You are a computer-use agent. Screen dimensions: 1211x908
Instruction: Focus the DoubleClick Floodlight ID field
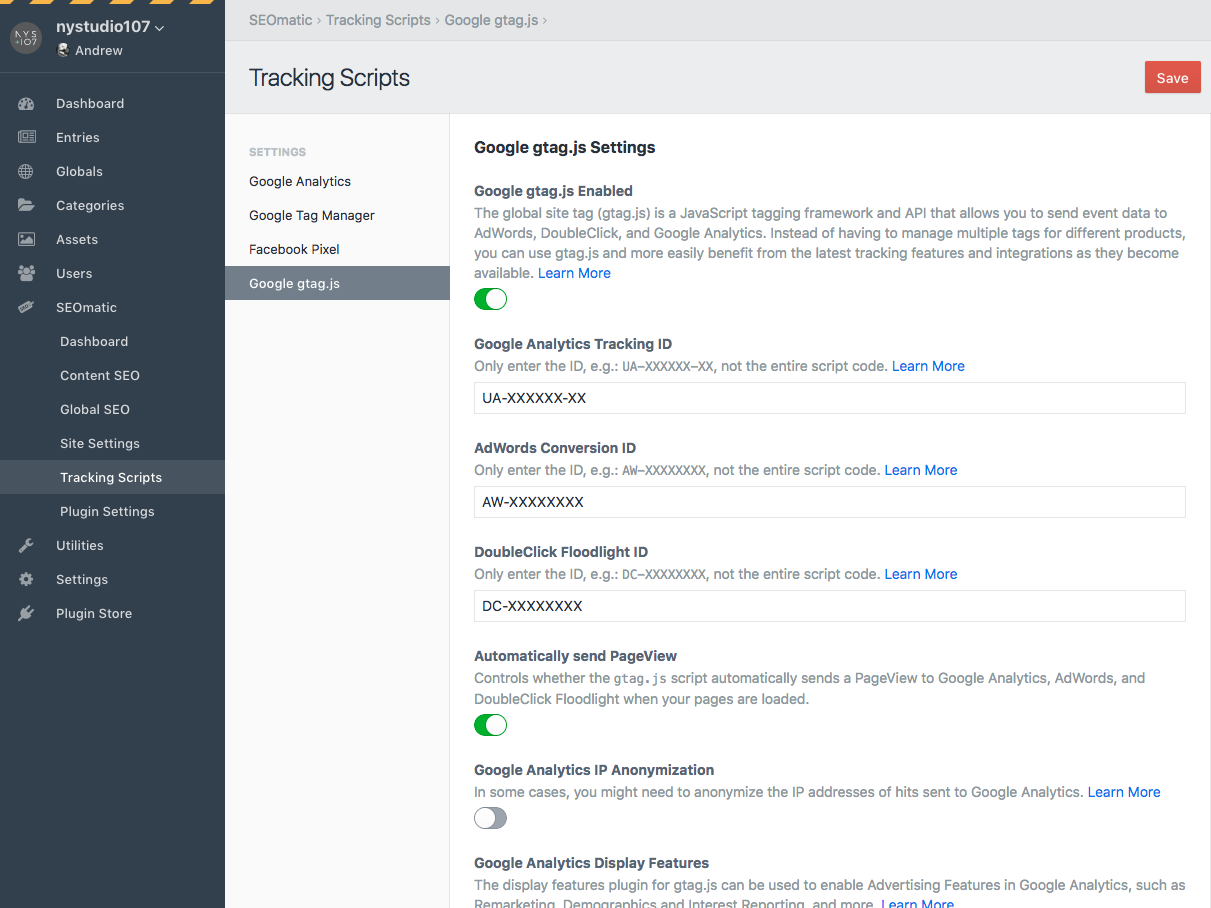click(830, 606)
